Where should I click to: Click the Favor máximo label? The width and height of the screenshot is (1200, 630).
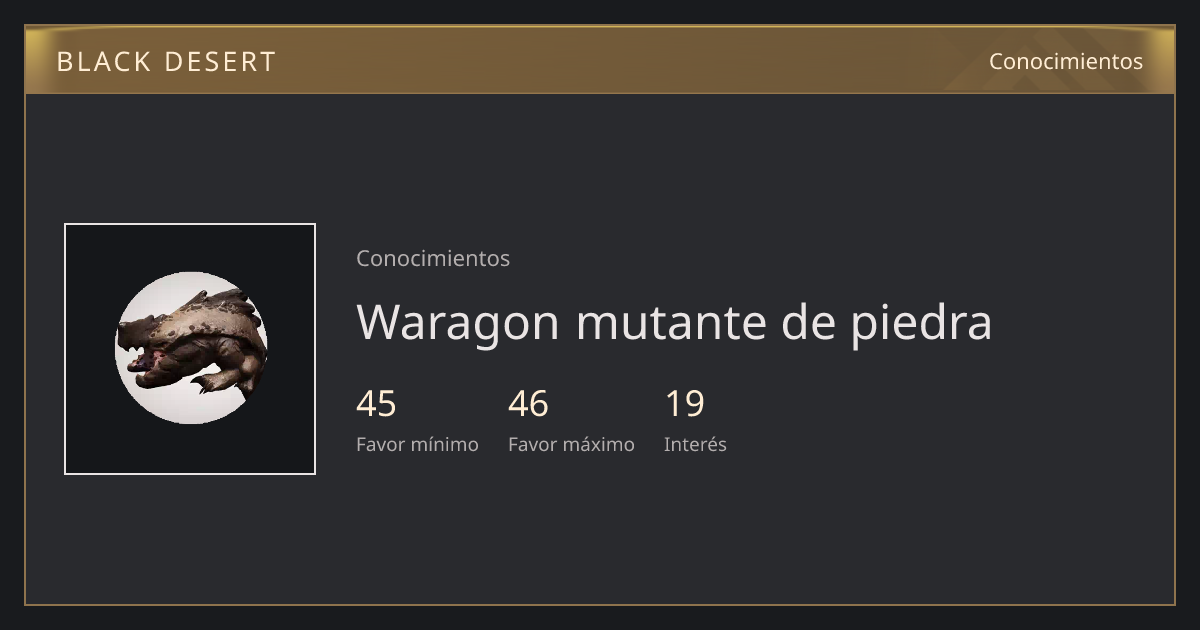click(x=571, y=444)
